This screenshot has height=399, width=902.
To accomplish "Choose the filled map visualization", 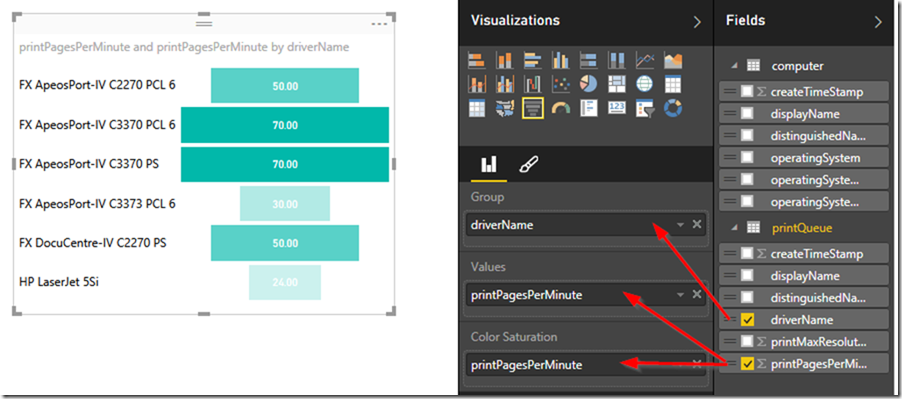I will (504, 108).
